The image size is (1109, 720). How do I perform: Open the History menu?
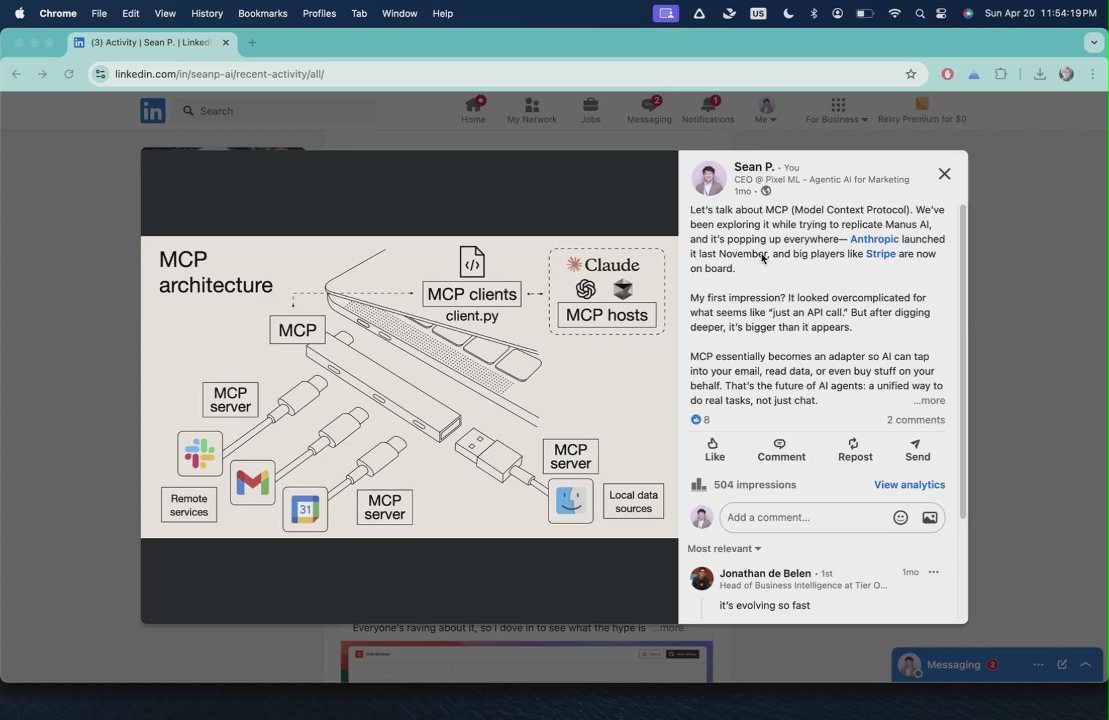(x=207, y=13)
